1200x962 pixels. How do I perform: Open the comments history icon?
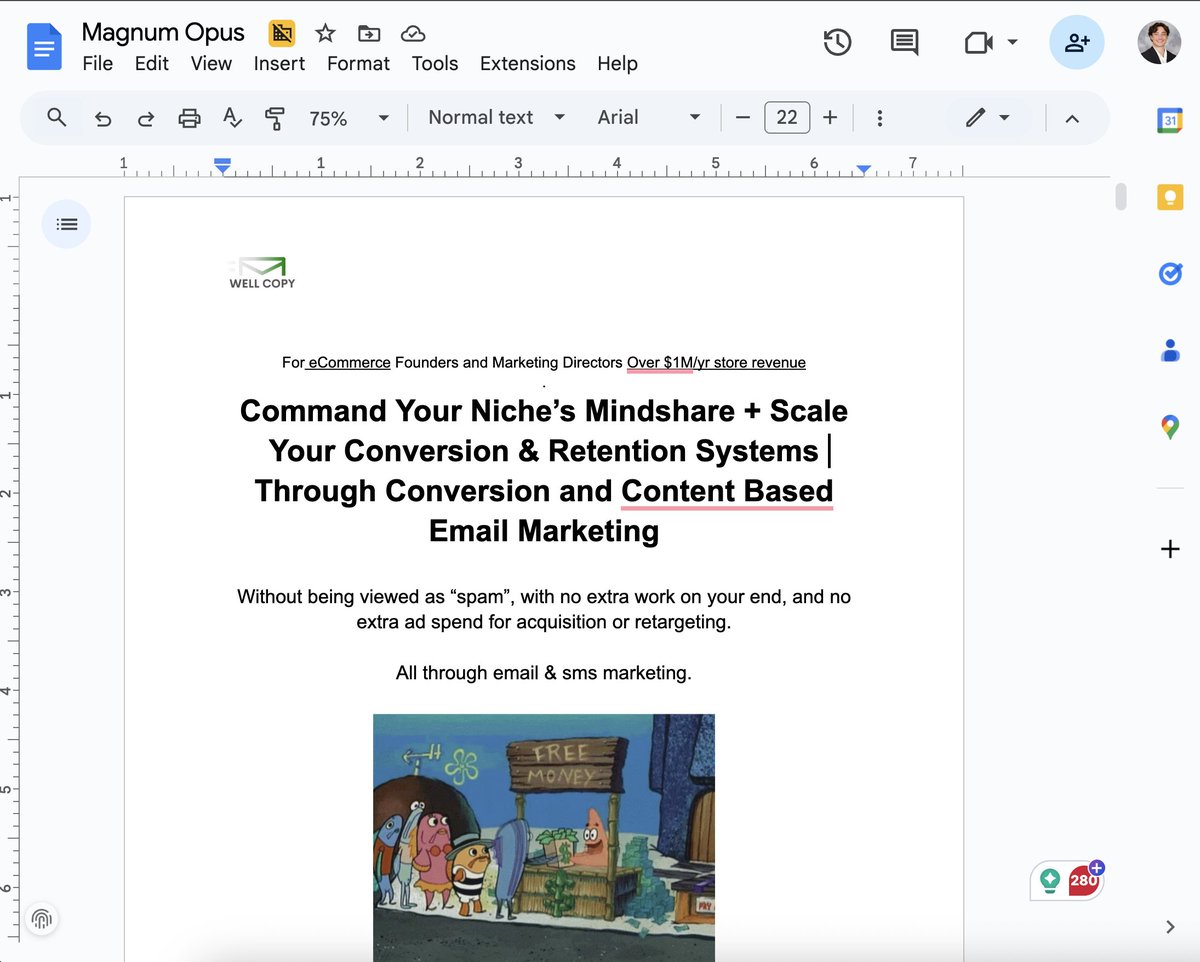[x=904, y=42]
